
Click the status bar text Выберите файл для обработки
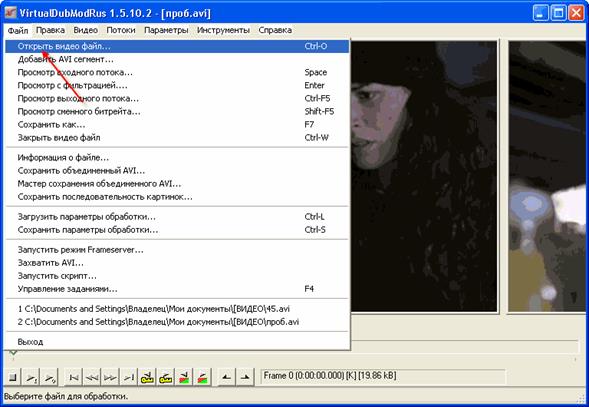point(66,396)
